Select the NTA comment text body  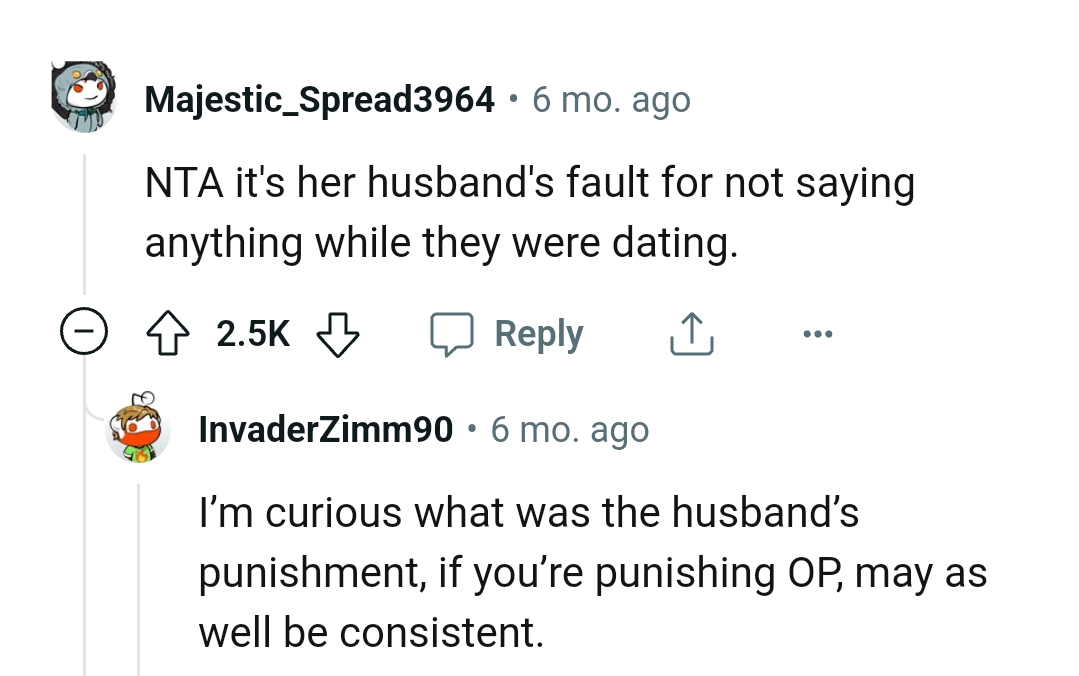click(x=530, y=210)
